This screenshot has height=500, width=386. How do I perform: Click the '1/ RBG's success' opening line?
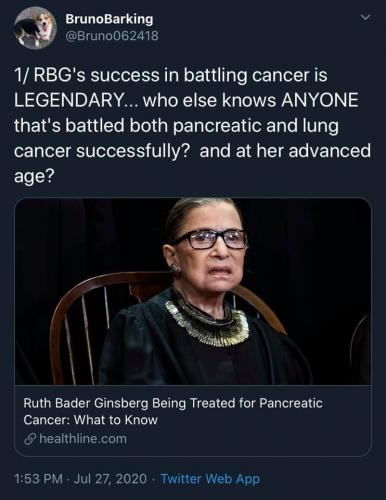(170, 75)
